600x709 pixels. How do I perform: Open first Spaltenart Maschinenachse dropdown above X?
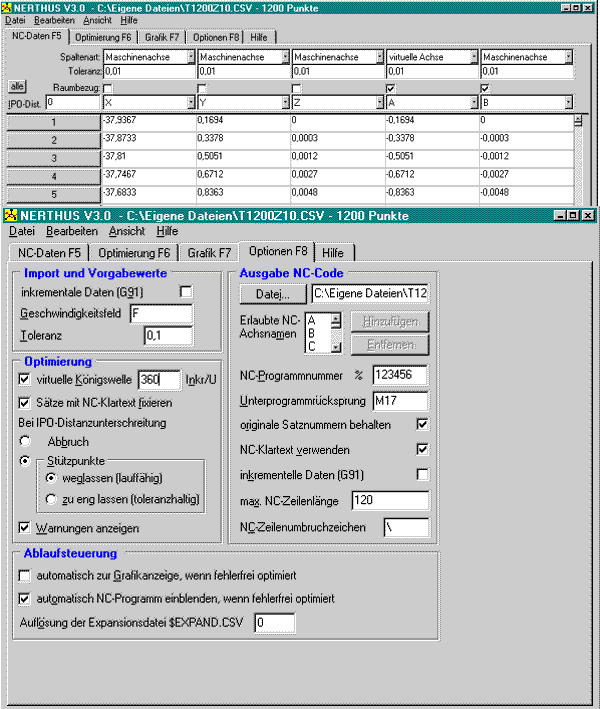191,57
